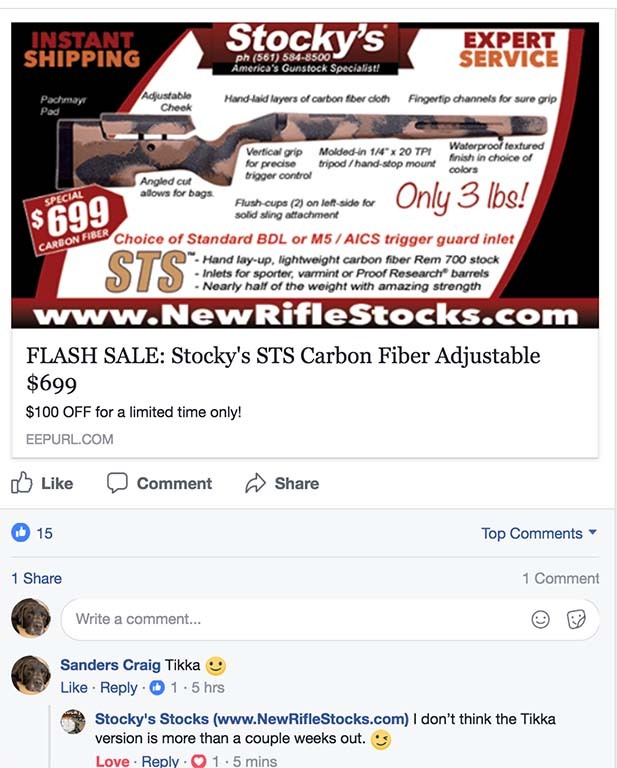Click the blue like reaction icon beside 15
This screenshot has height=768, width=617.
21,532
